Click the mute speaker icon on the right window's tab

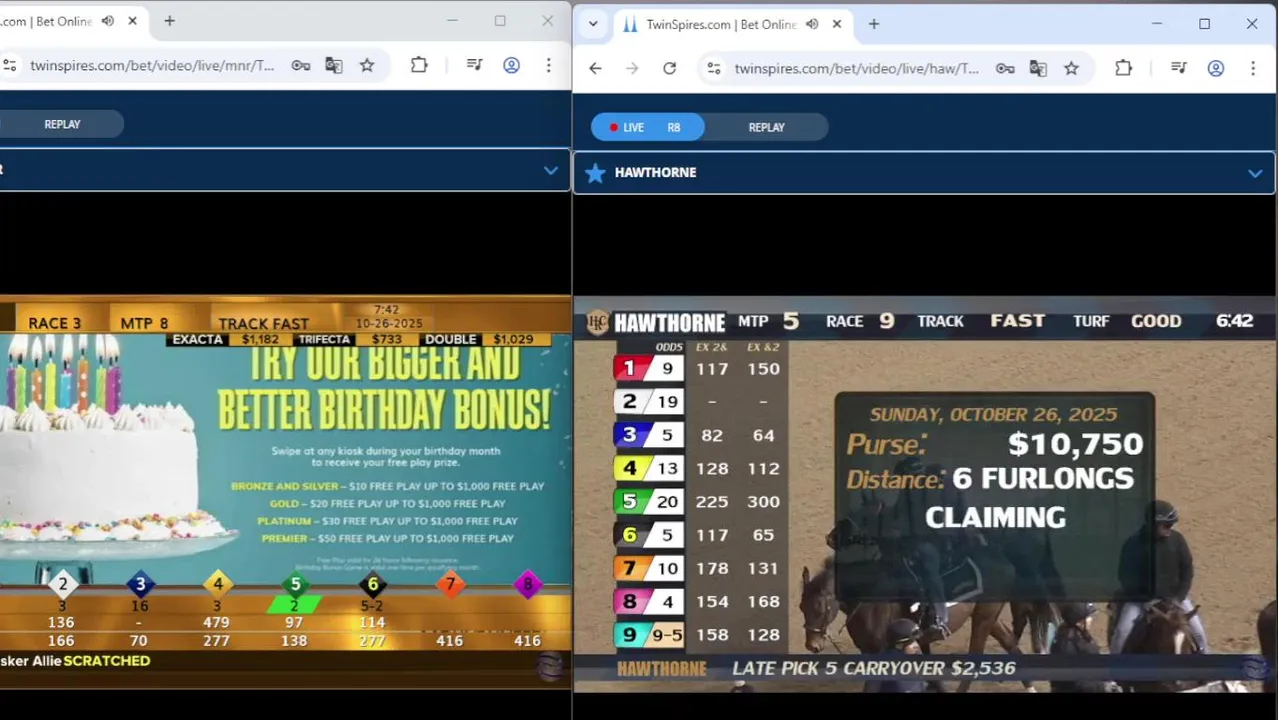point(812,24)
